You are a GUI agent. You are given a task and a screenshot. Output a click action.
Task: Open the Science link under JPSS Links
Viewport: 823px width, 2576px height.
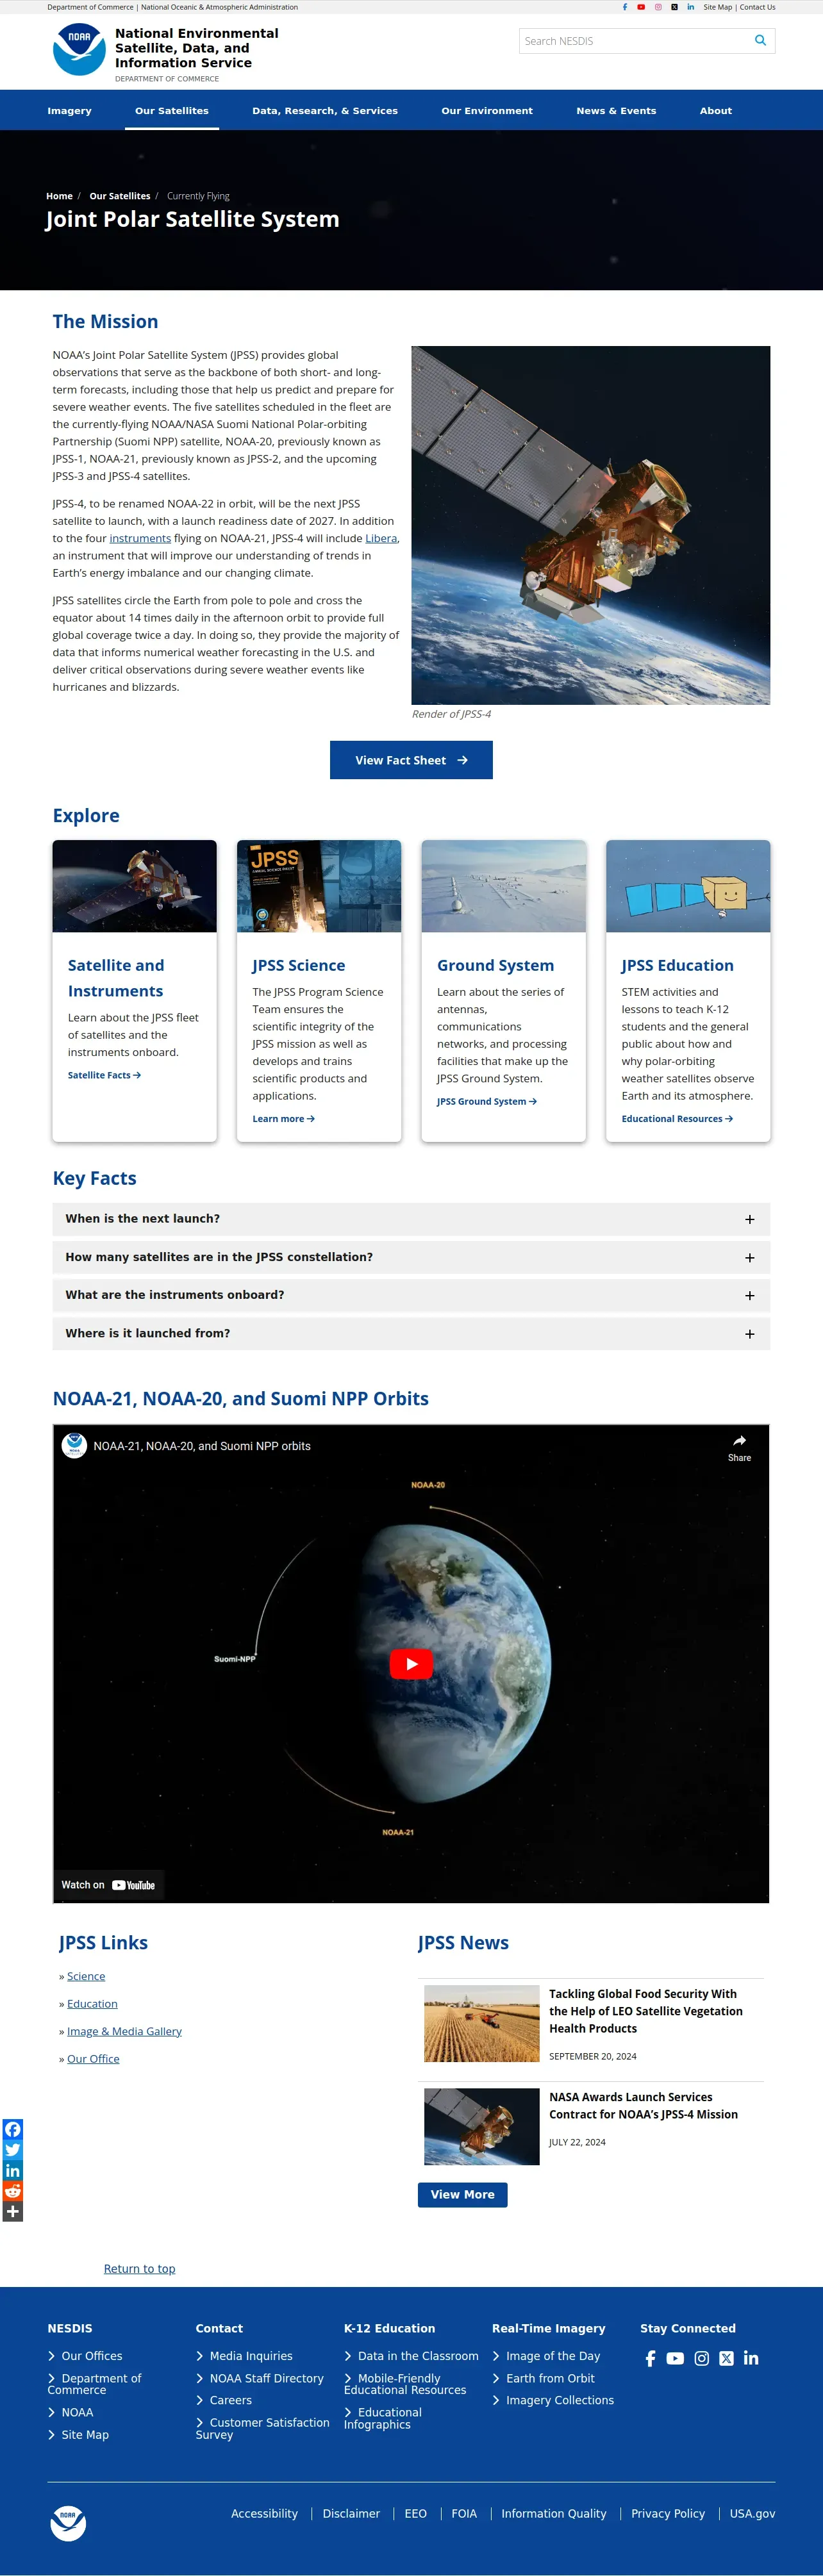[x=86, y=1976]
